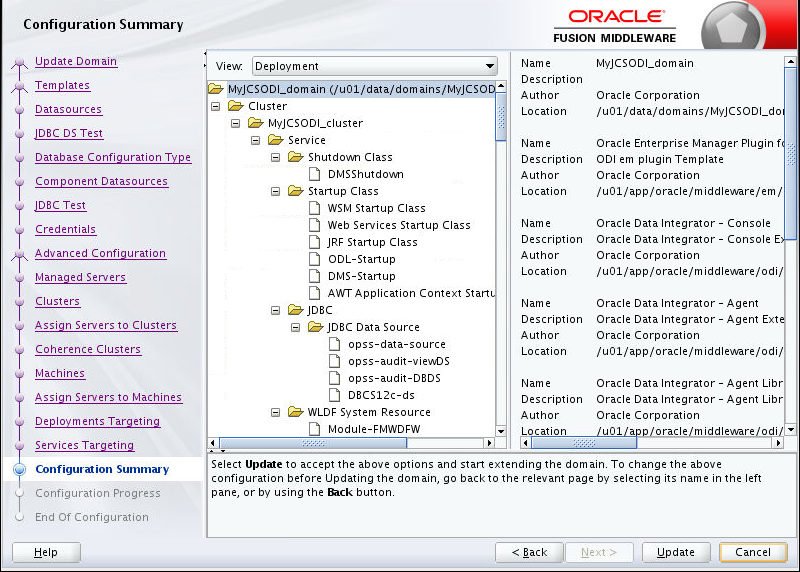This screenshot has width=800, height=572.
Task: Go to the Update Domain step
Action: click(76, 61)
